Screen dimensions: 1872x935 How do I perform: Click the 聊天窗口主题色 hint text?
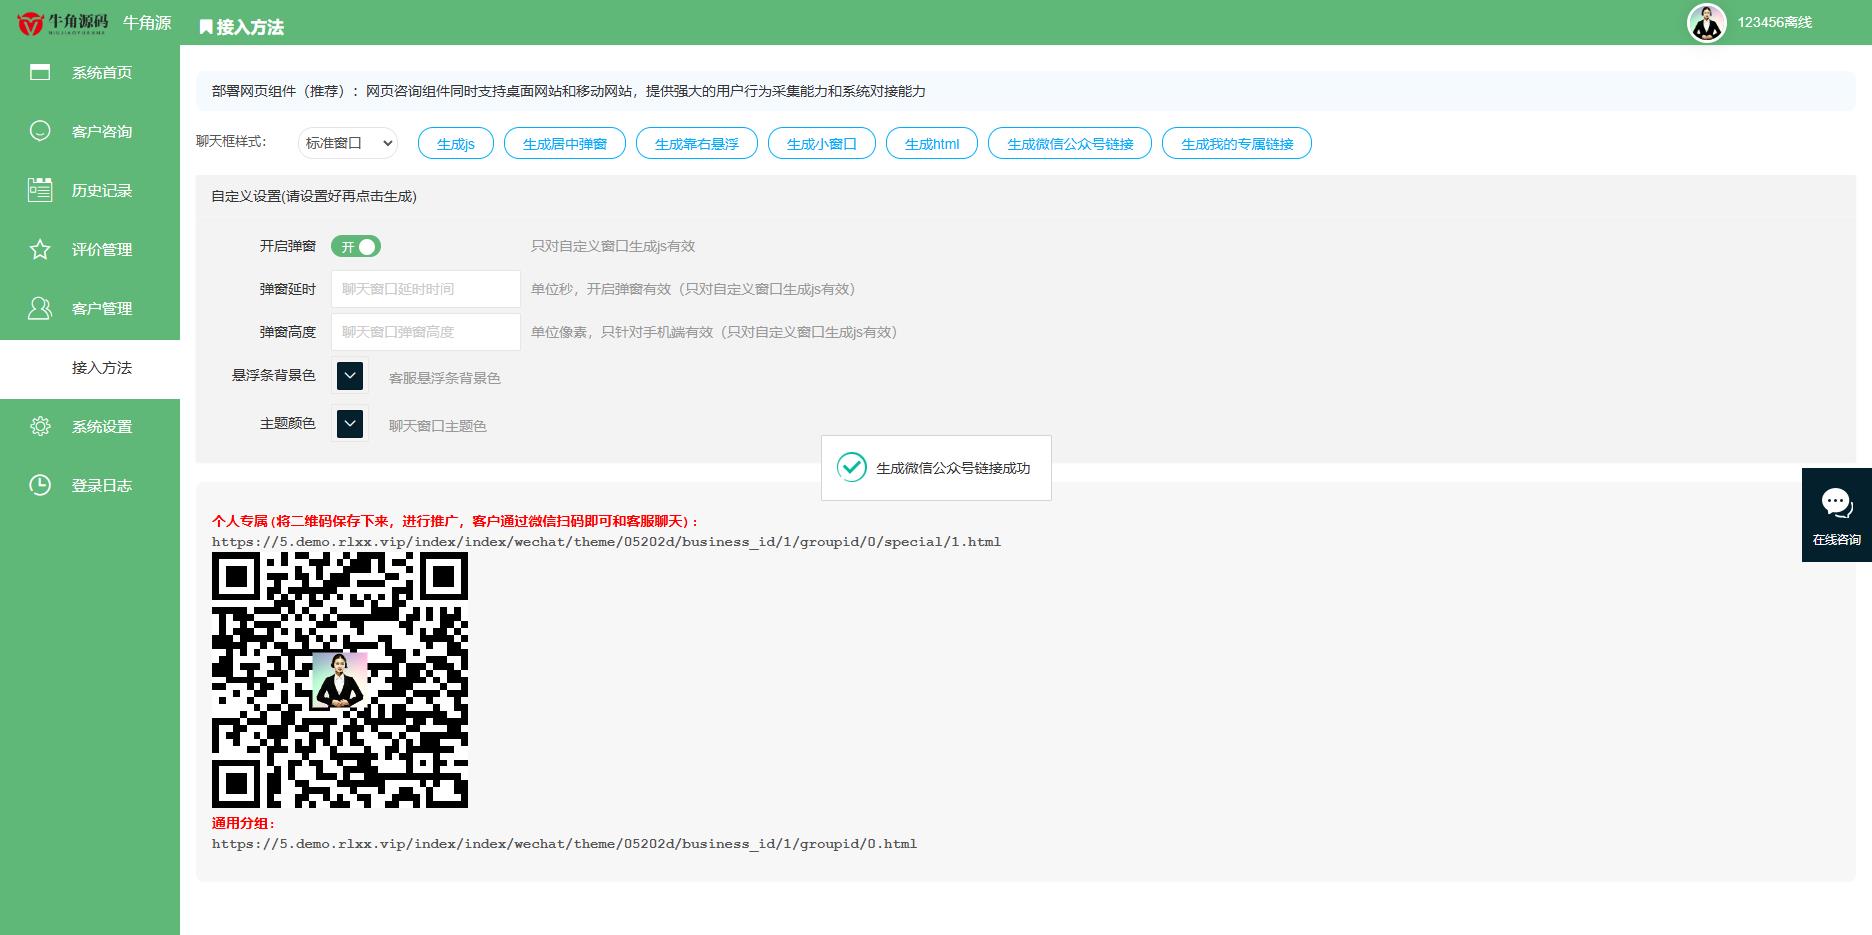pos(438,426)
